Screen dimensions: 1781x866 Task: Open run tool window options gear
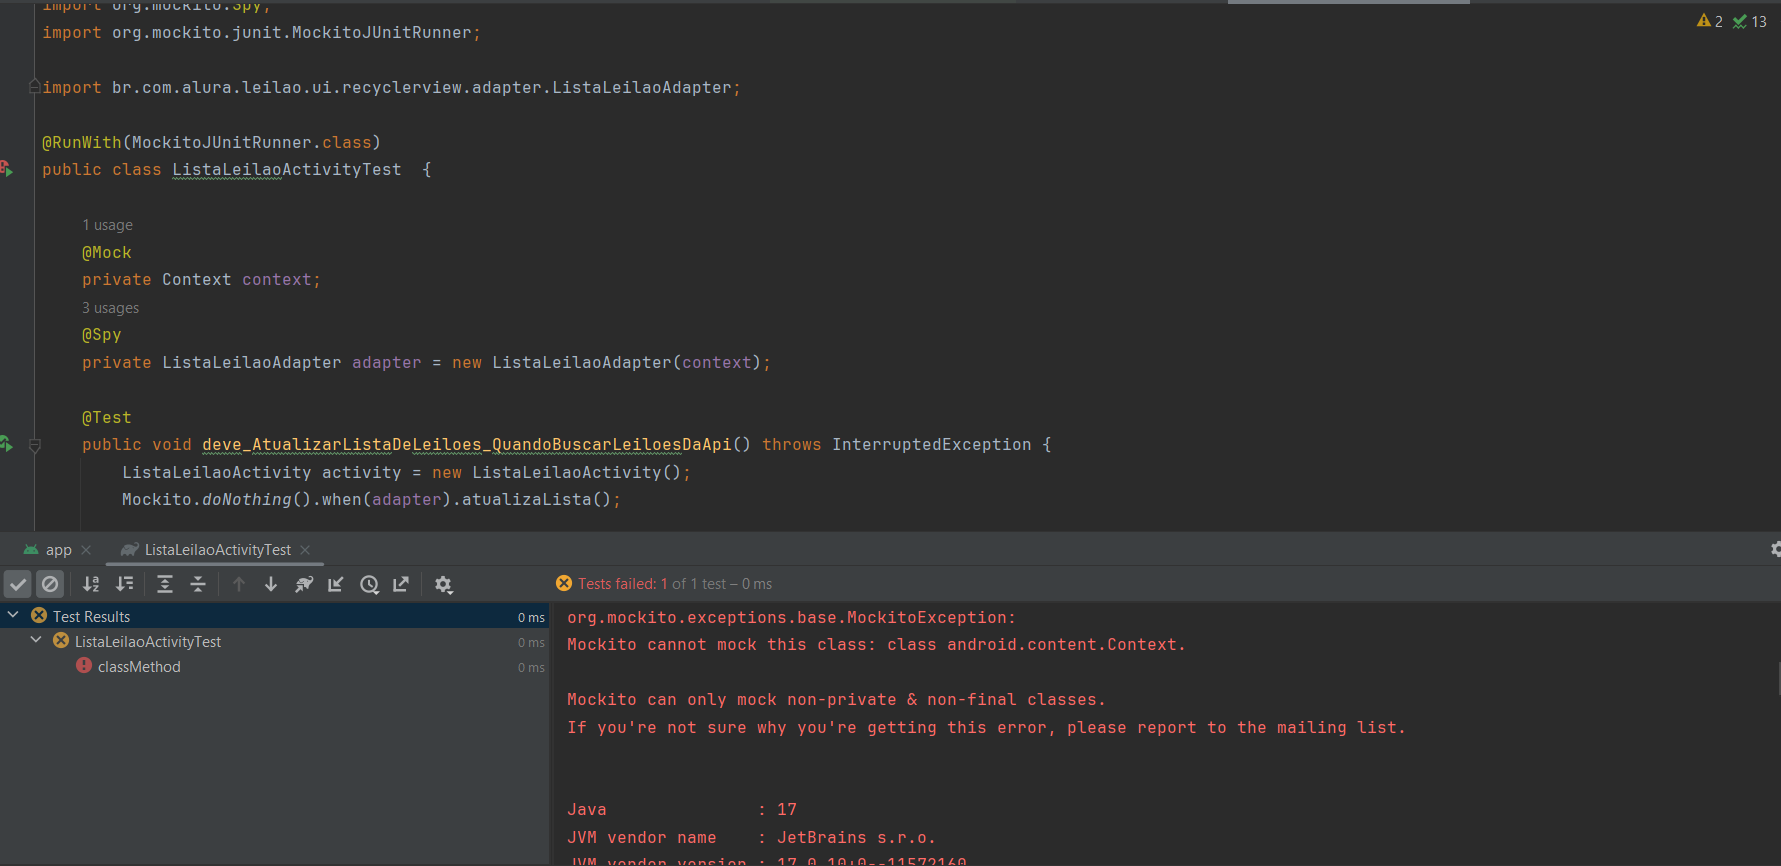point(1775,549)
